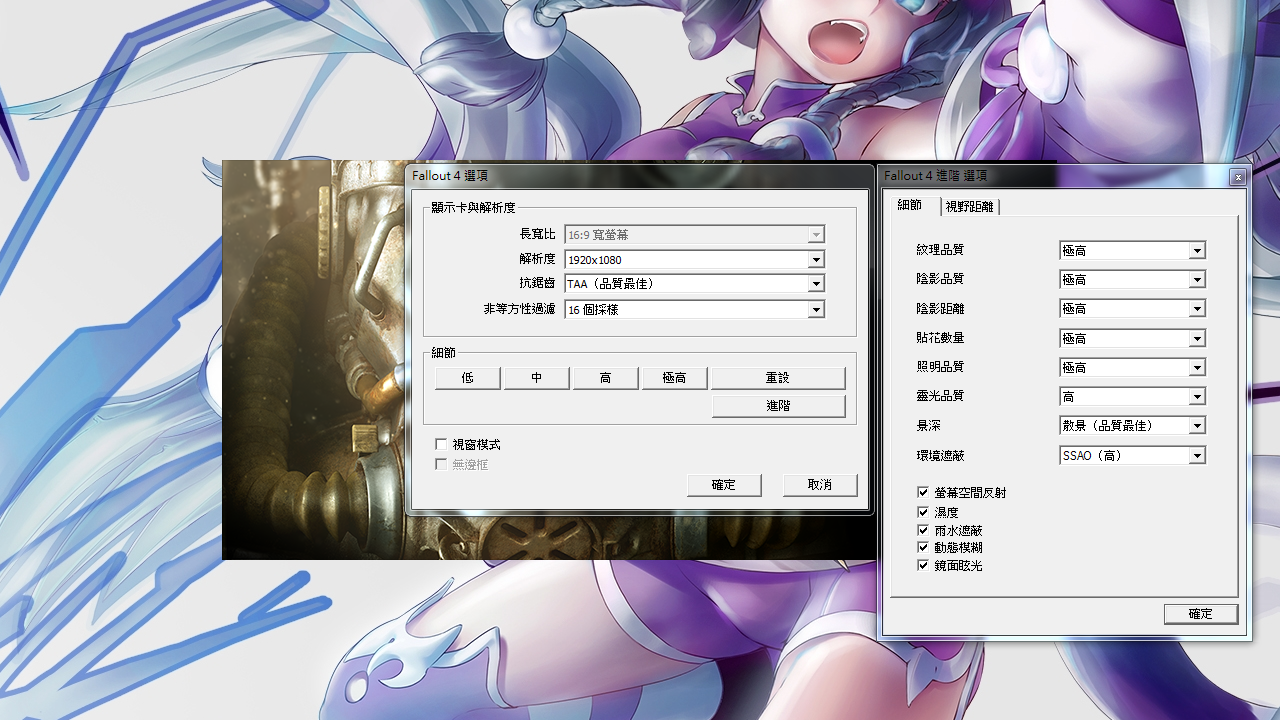Click 取消 to cancel options

[x=820, y=485]
